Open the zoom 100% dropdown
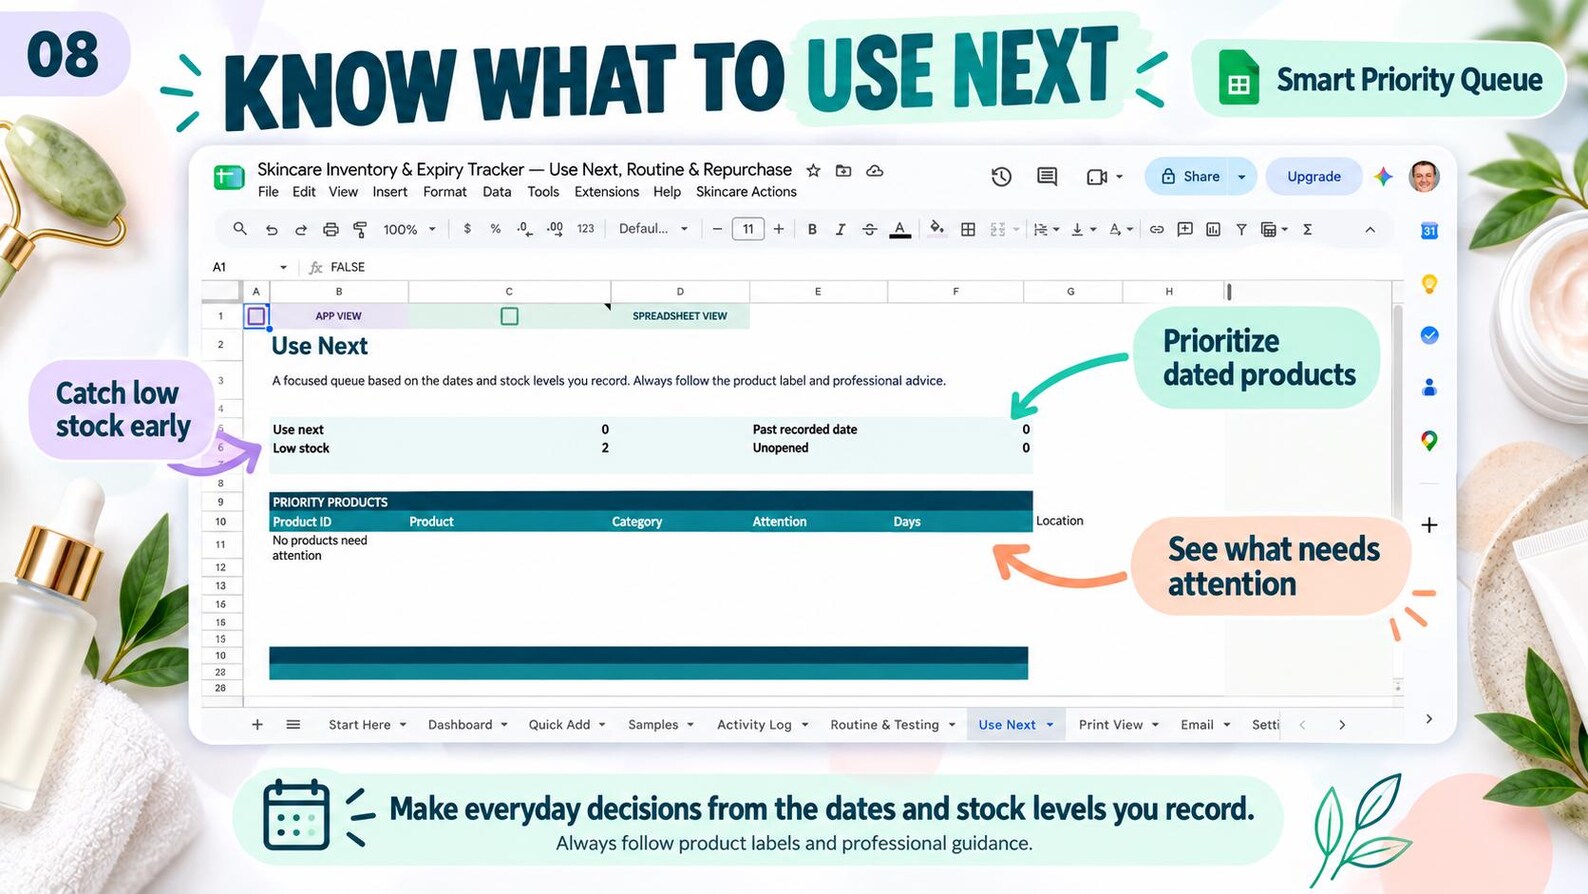1588x894 pixels. point(410,229)
